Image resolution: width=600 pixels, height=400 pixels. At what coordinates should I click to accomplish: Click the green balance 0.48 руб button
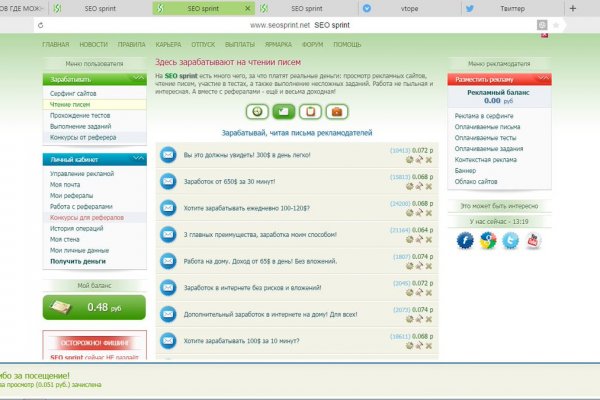tap(94, 307)
